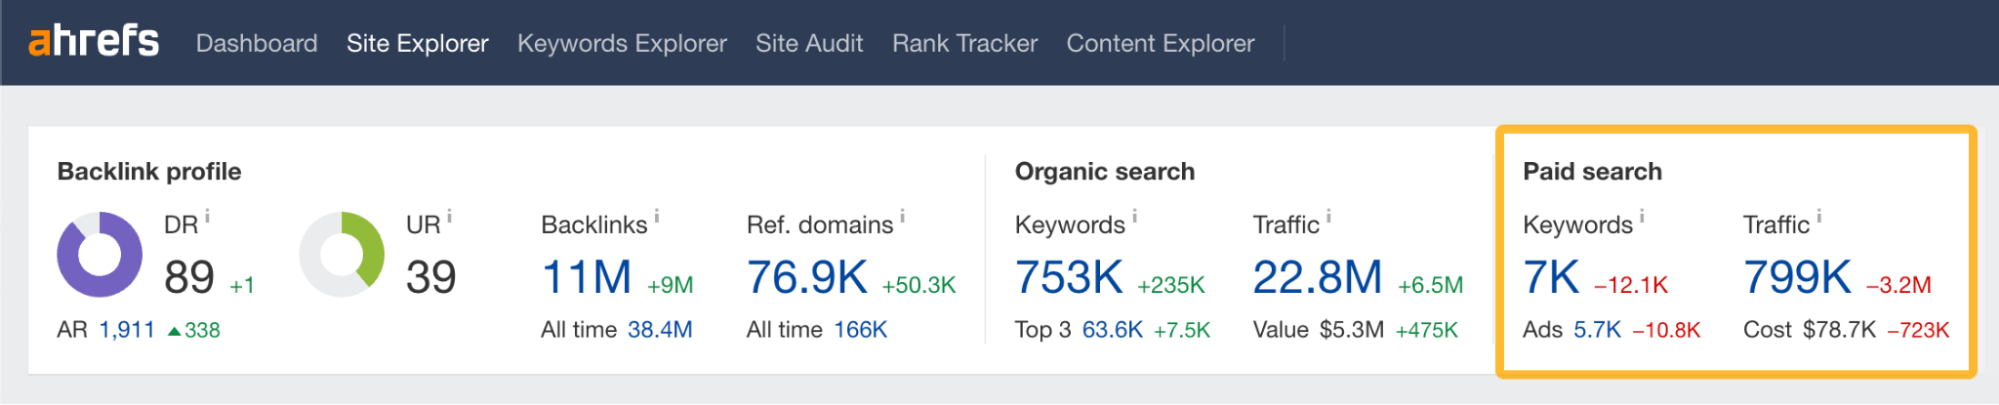Click the UR score 39
The height and width of the screenshot is (405, 1999).
(x=431, y=278)
